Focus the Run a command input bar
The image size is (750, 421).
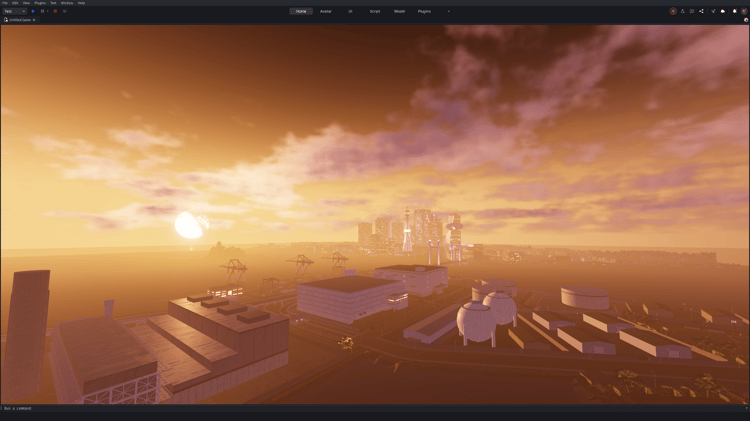[x=373, y=408]
